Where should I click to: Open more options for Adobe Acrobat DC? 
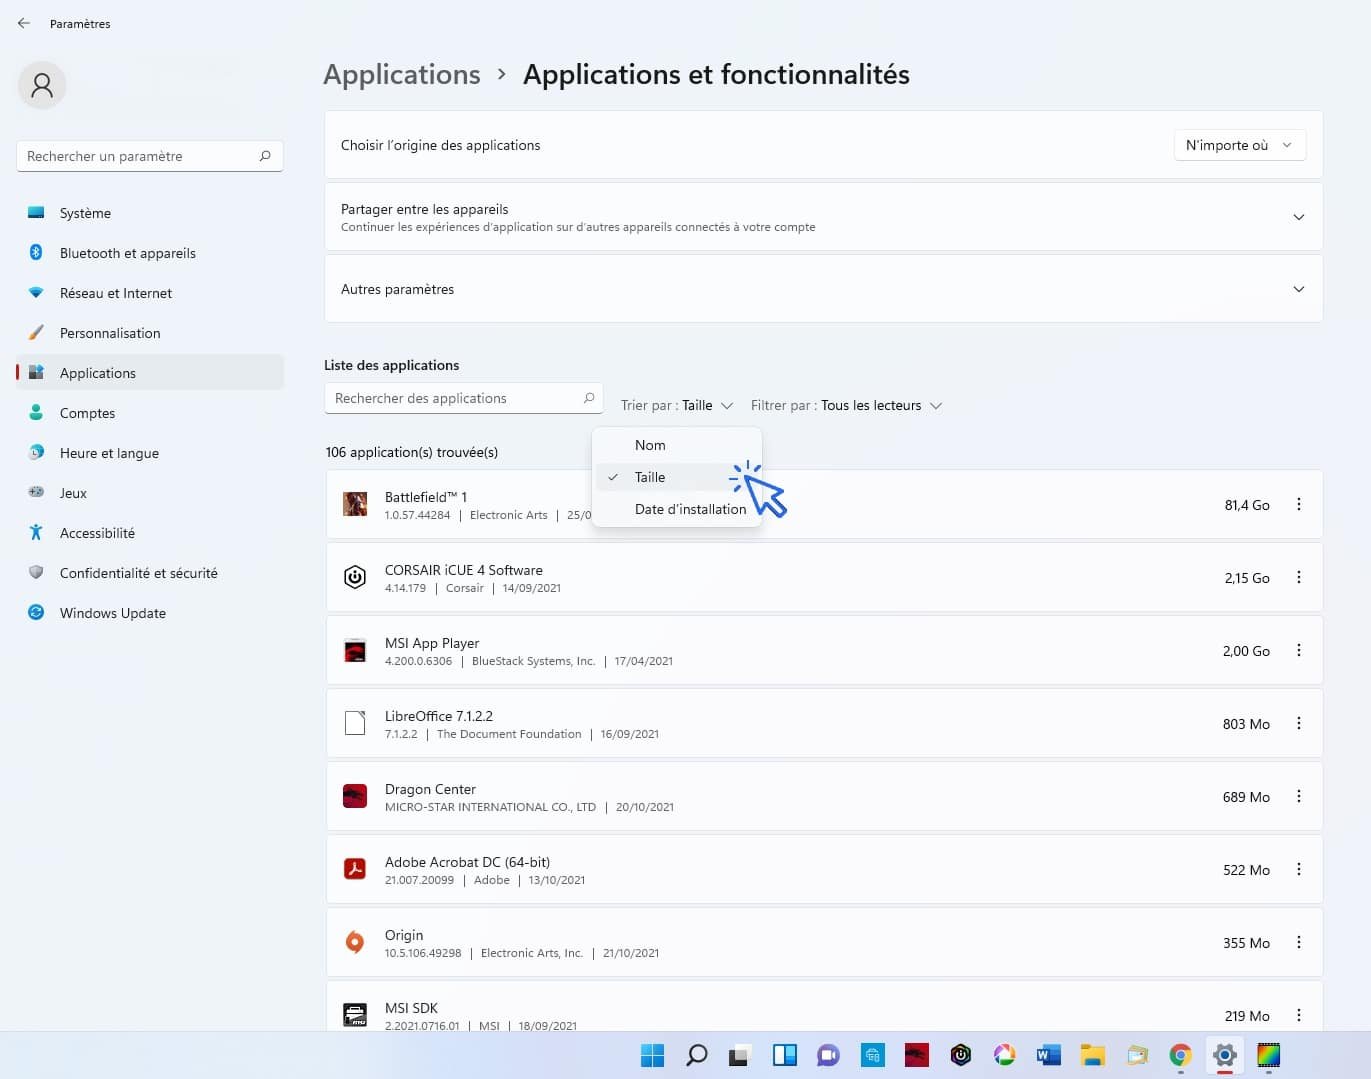[x=1299, y=869]
